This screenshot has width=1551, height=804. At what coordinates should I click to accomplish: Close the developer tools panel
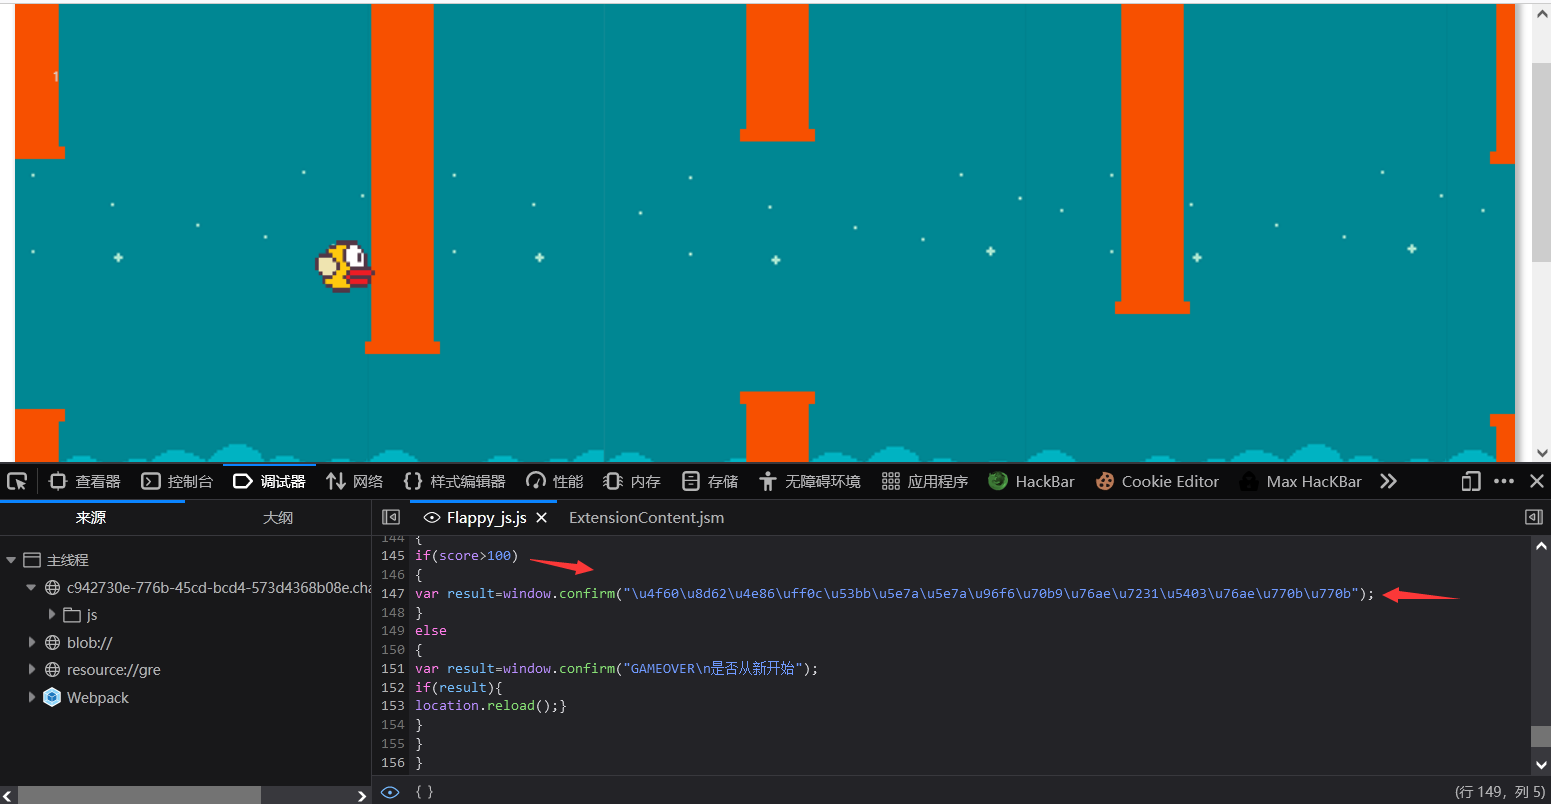pyautogui.click(x=1537, y=481)
